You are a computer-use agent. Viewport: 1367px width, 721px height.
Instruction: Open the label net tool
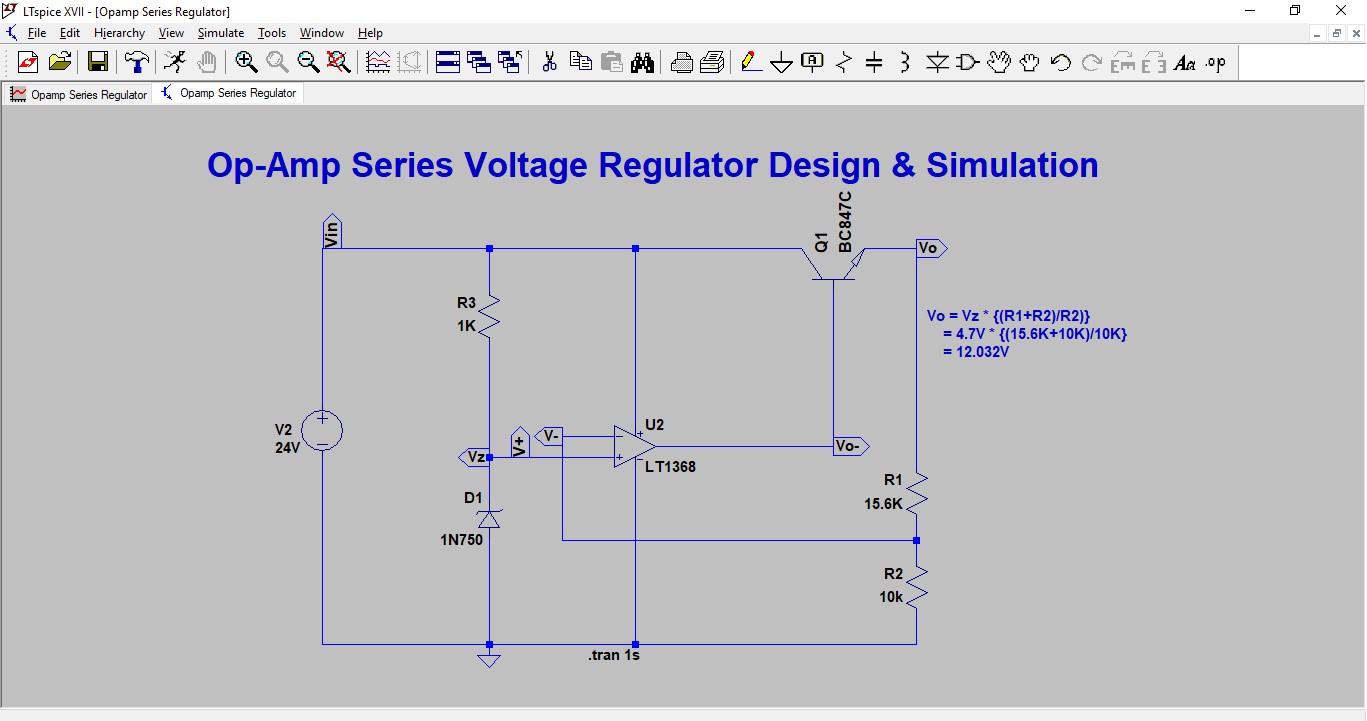(812, 62)
